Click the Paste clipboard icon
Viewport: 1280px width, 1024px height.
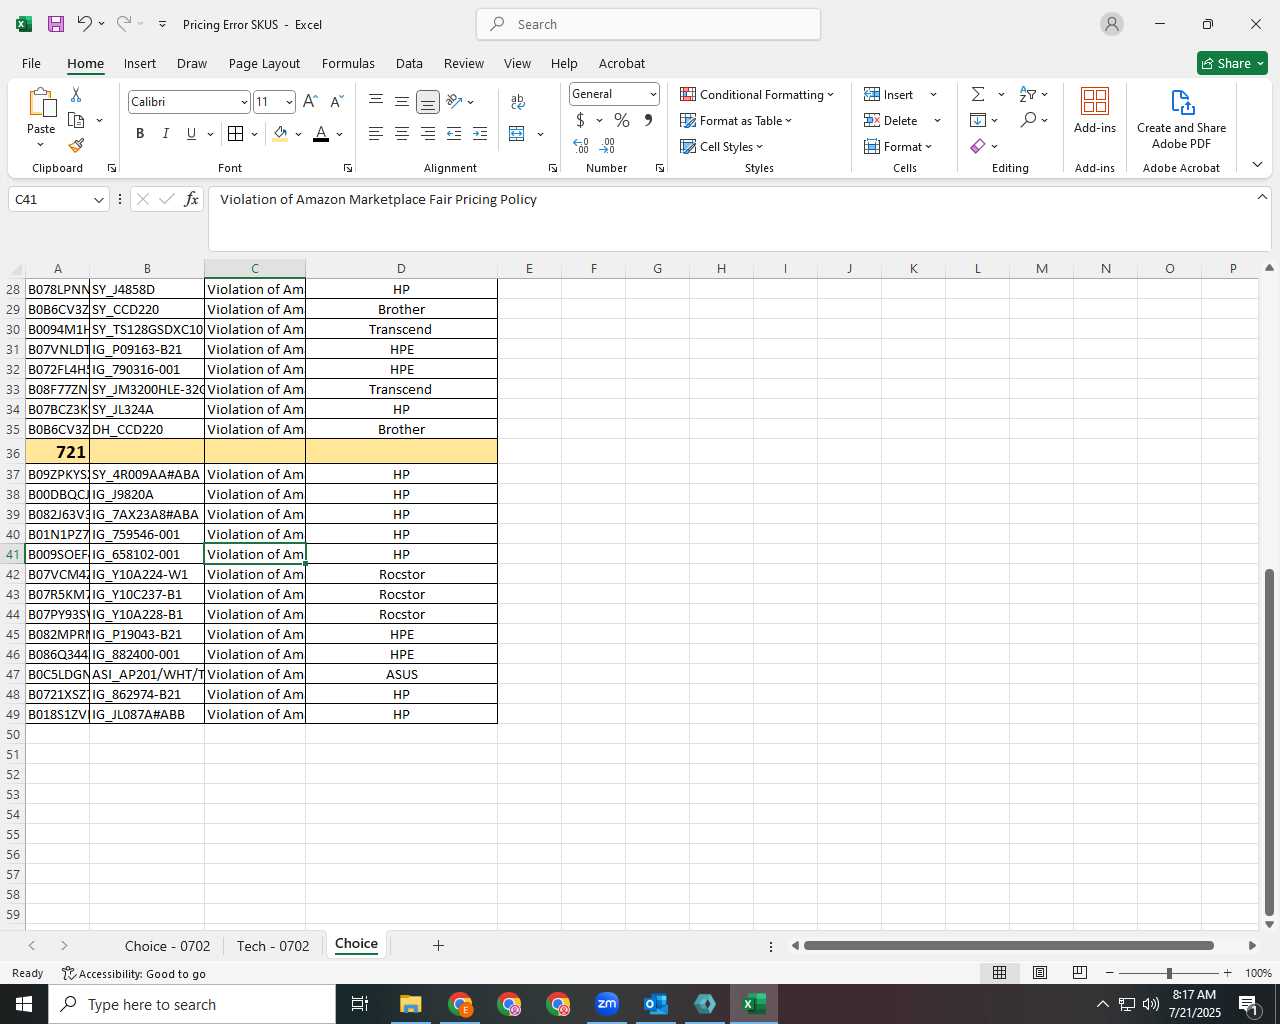click(41, 103)
